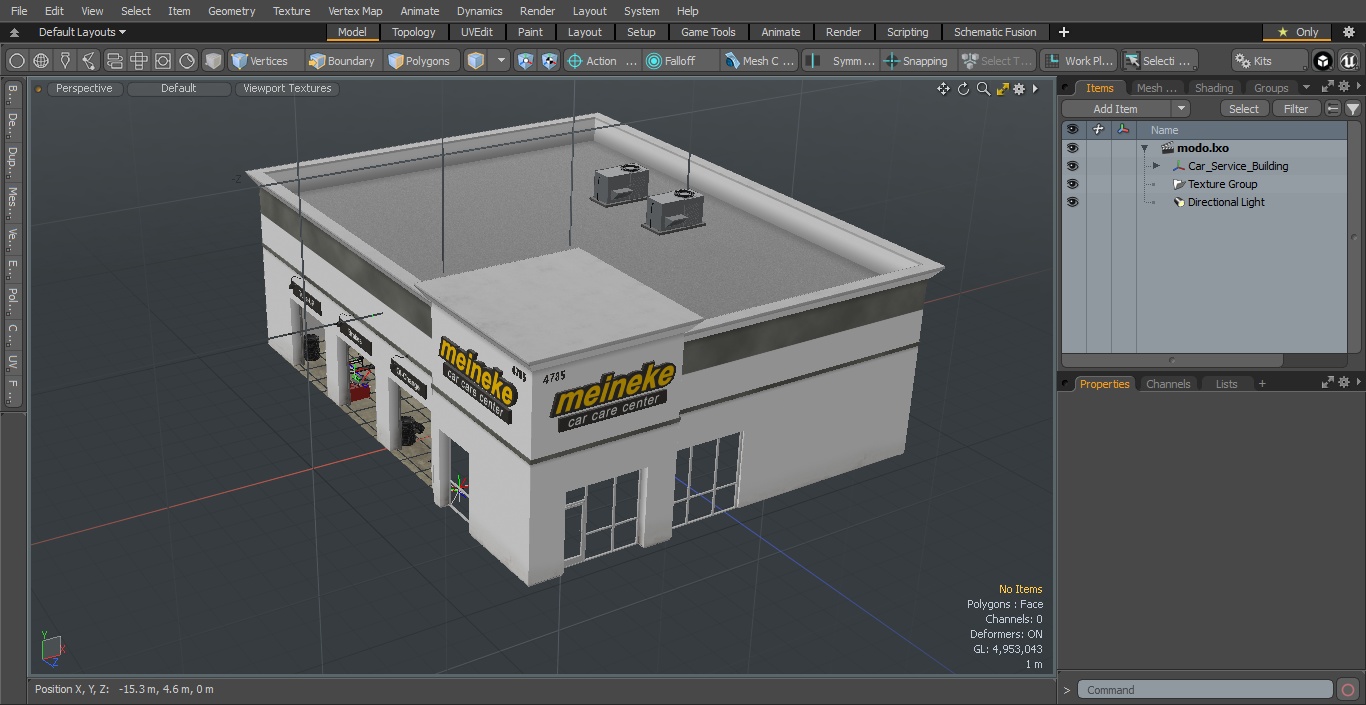Click the shaded cube icon beside Vertices

tap(213, 61)
